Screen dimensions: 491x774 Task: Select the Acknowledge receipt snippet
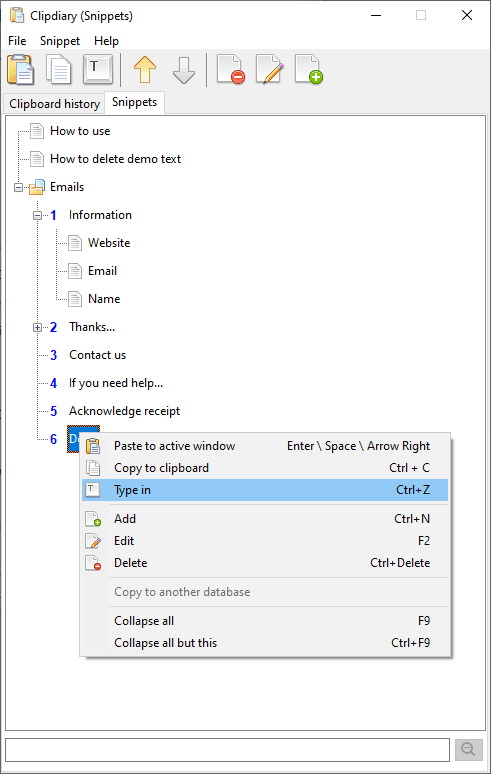[124, 411]
